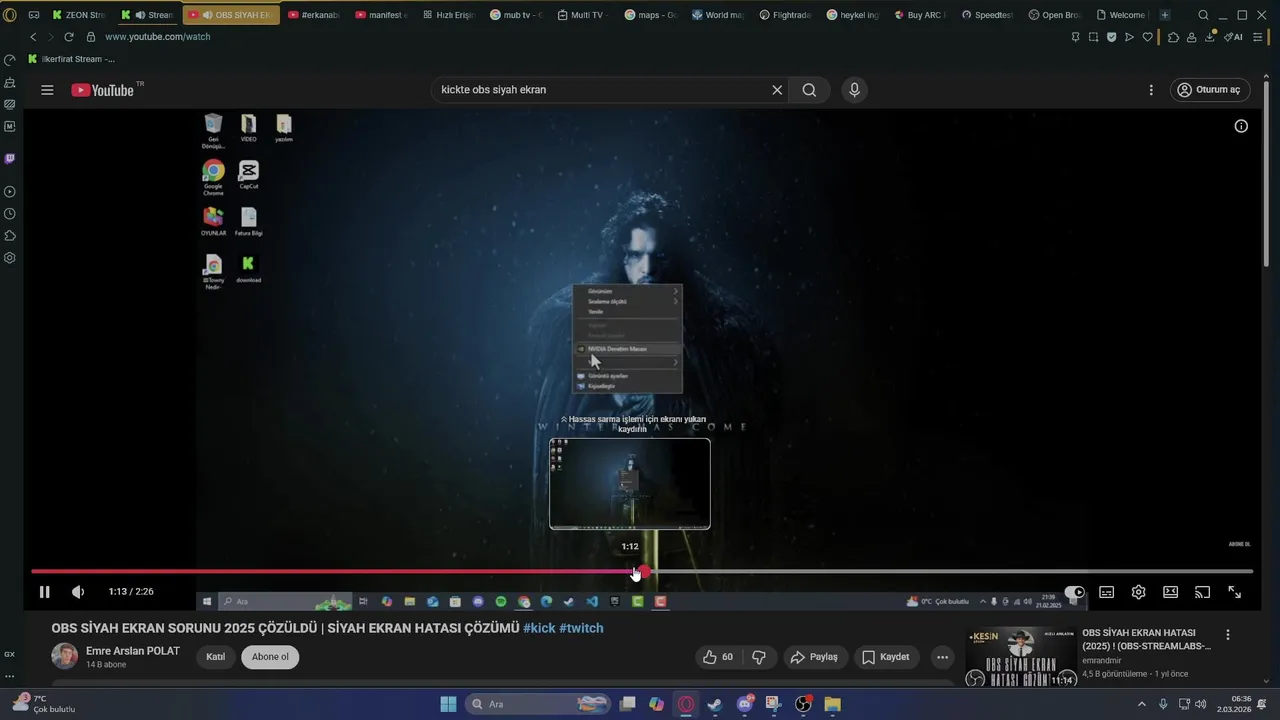Go back to previous page
Screen dimensions: 1280x720
pyautogui.click(x=33, y=37)
